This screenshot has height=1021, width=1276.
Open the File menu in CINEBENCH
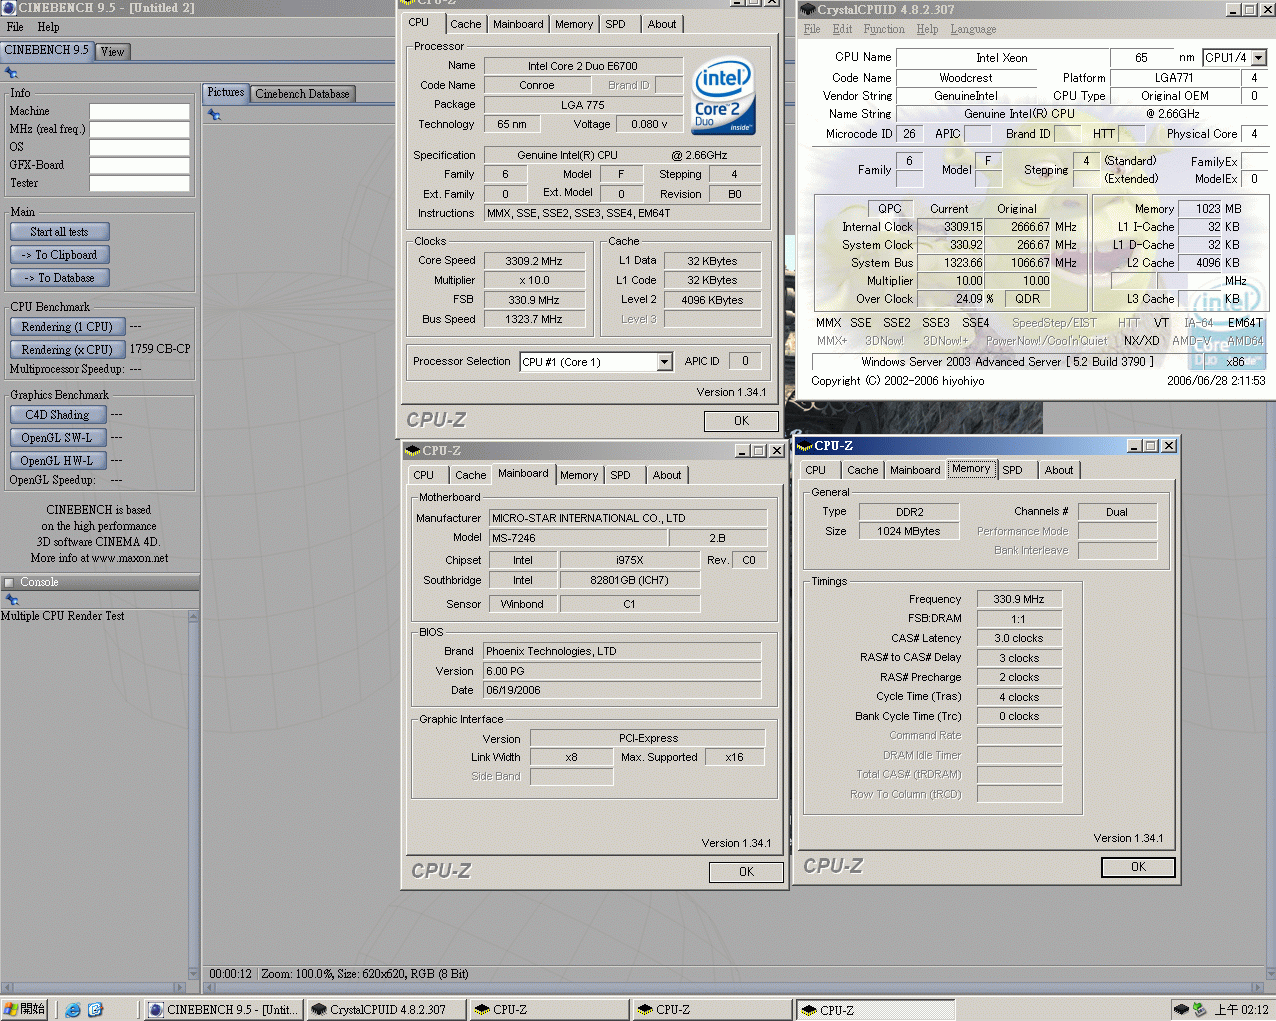(x=15, y=27)
